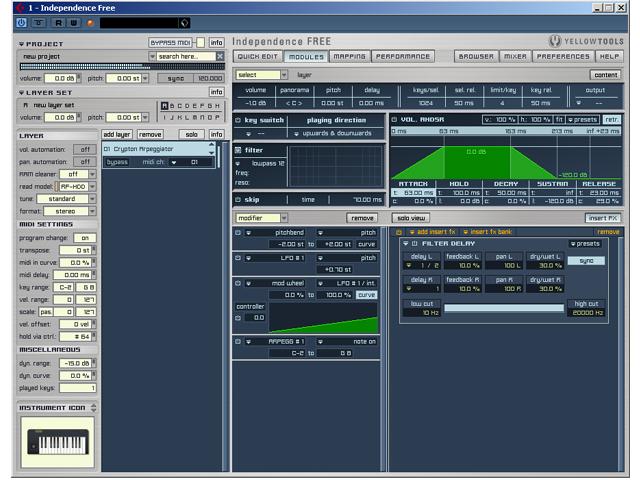Click the W button in the top toolbar
The width and height of the screenshot is (640, 480).
73,22
